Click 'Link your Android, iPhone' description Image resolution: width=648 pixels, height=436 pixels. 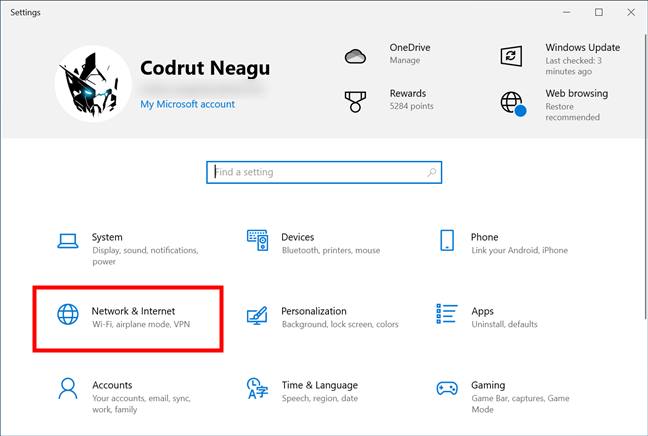[519, 250]
